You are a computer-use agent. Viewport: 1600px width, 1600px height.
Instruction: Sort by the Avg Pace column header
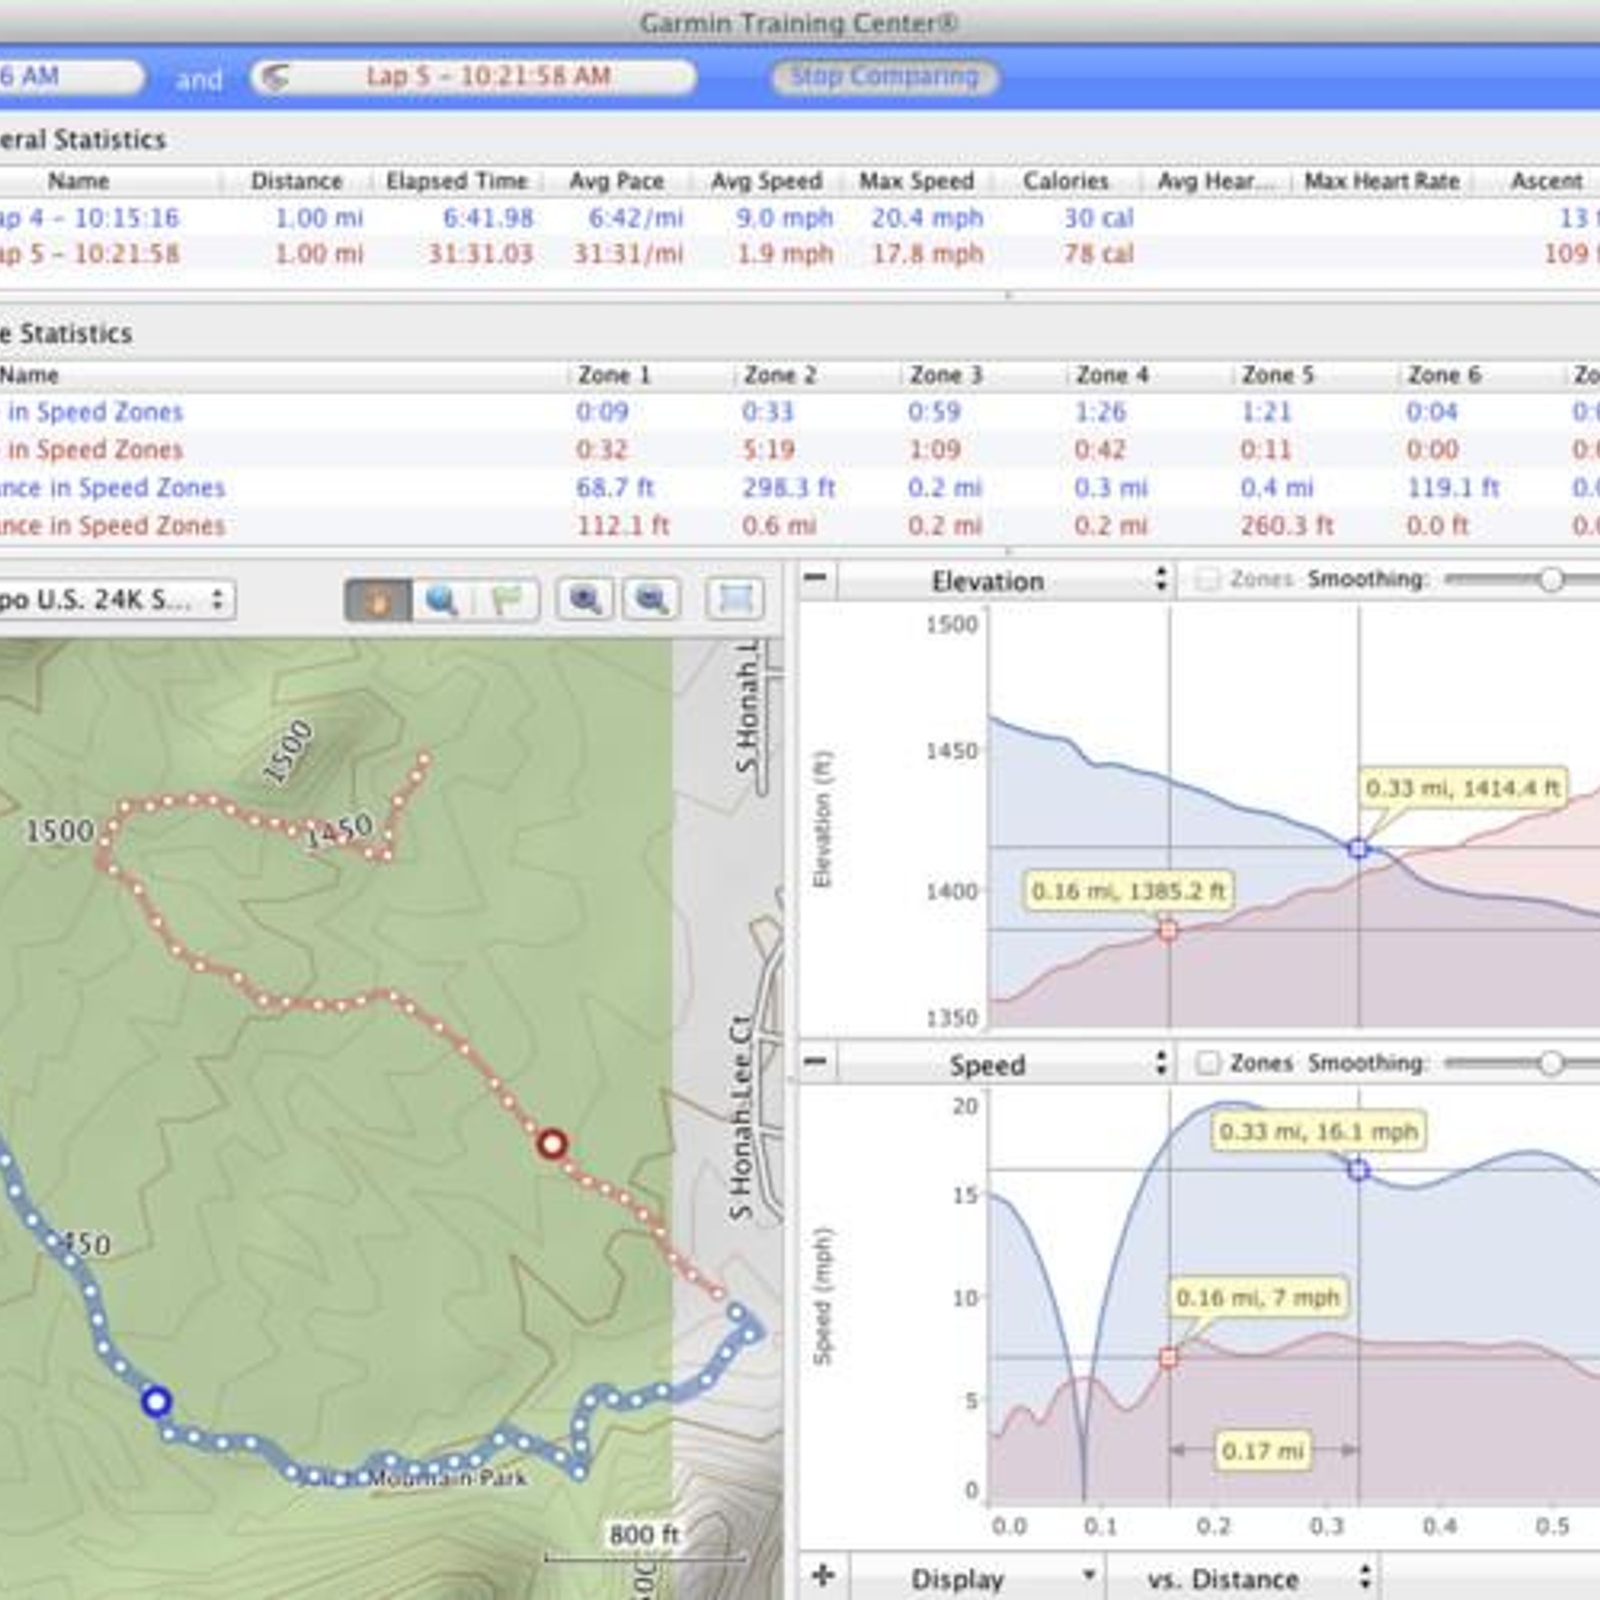point(617,181)
